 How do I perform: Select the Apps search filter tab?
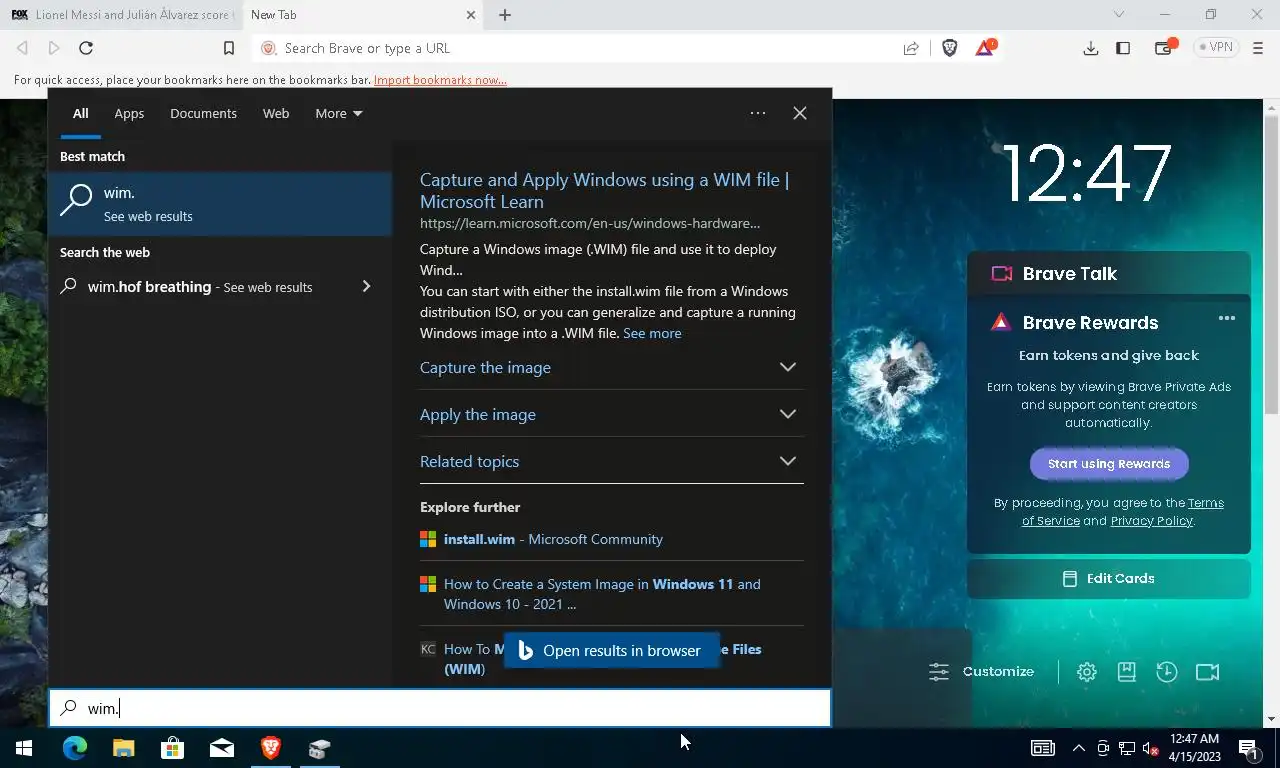129,113
